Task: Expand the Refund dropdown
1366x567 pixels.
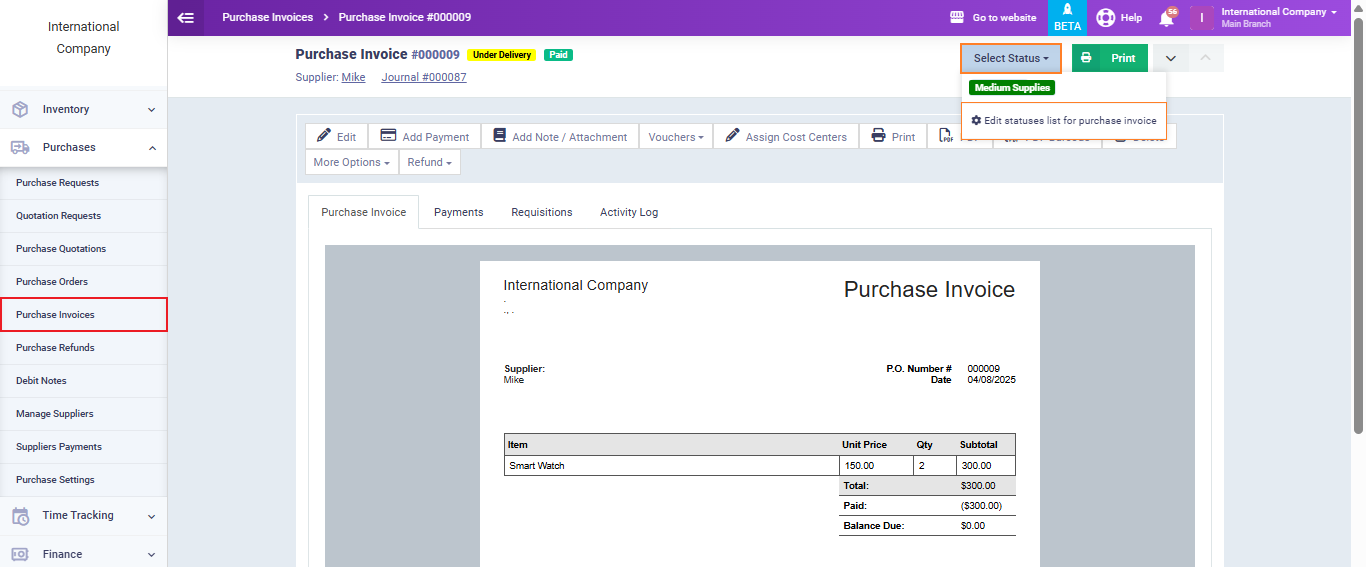Action: pyautogui.click(x=429, y=162)
